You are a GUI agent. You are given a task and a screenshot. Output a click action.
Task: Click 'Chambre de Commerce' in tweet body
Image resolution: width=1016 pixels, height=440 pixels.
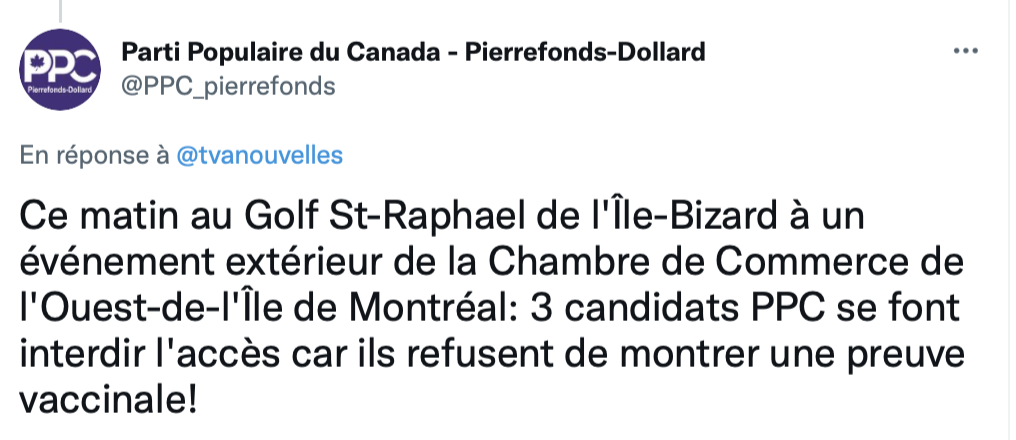[x=706, y=262]
